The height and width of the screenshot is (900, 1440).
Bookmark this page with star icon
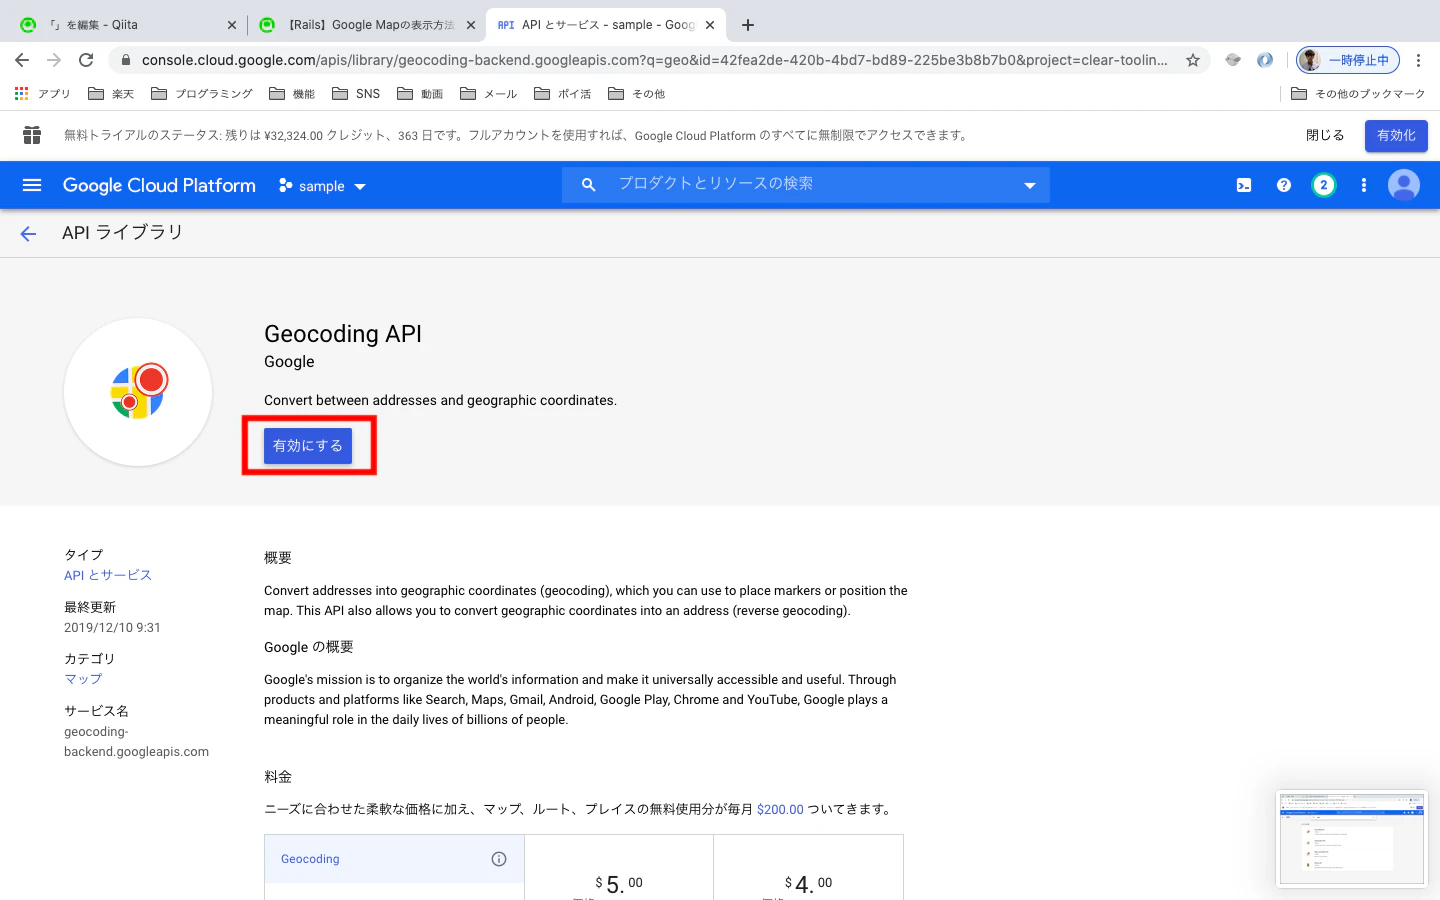click(1193, 60)
